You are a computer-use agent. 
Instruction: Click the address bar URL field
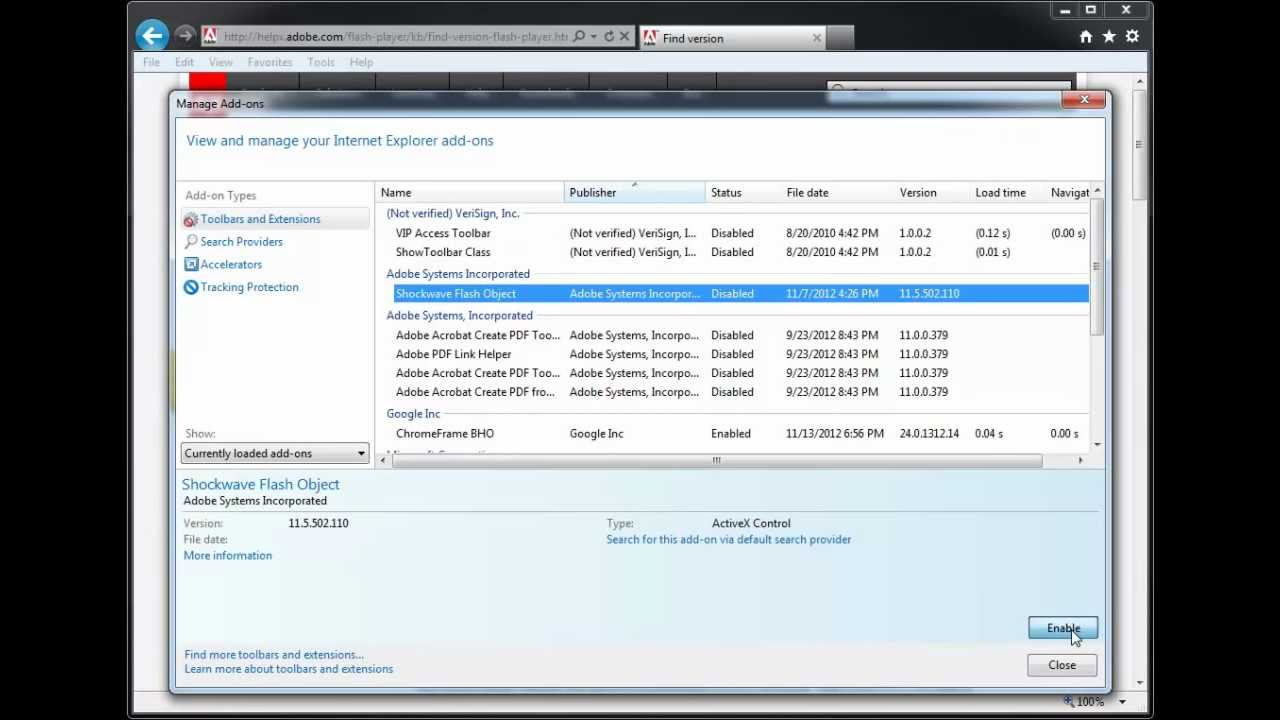coord(395,37)
